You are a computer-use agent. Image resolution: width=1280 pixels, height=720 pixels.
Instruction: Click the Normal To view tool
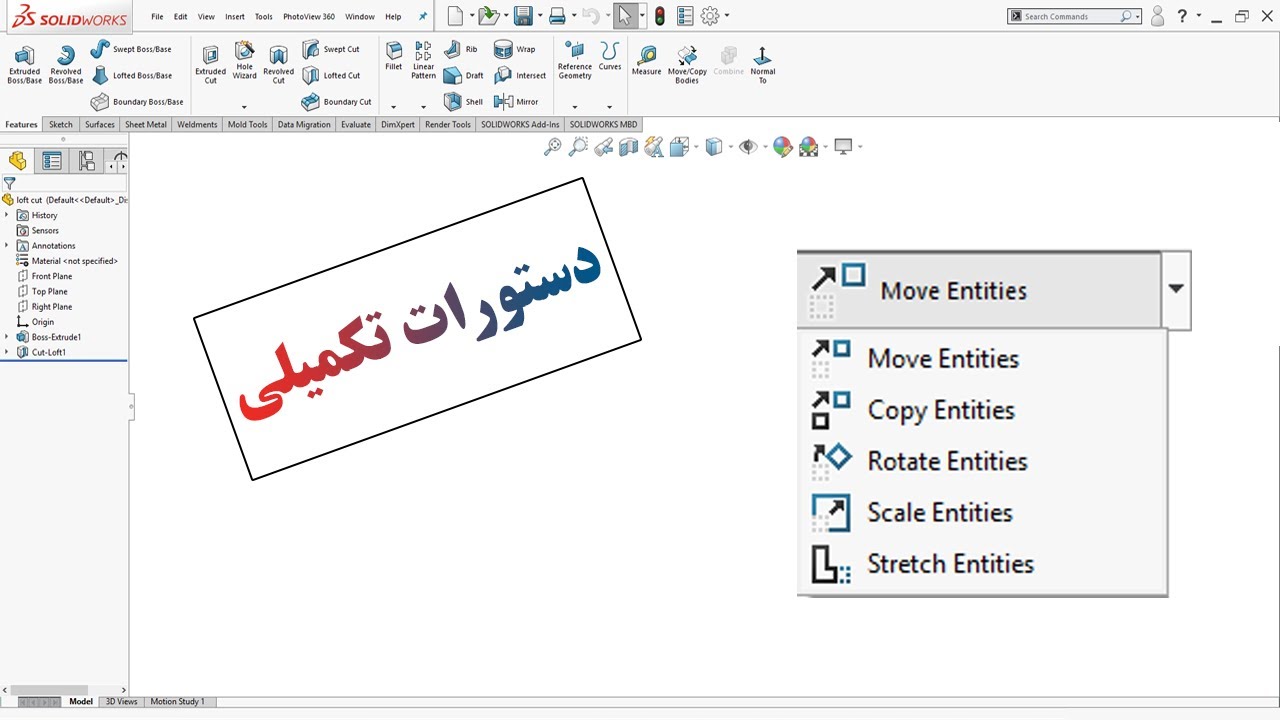(762, 64)
